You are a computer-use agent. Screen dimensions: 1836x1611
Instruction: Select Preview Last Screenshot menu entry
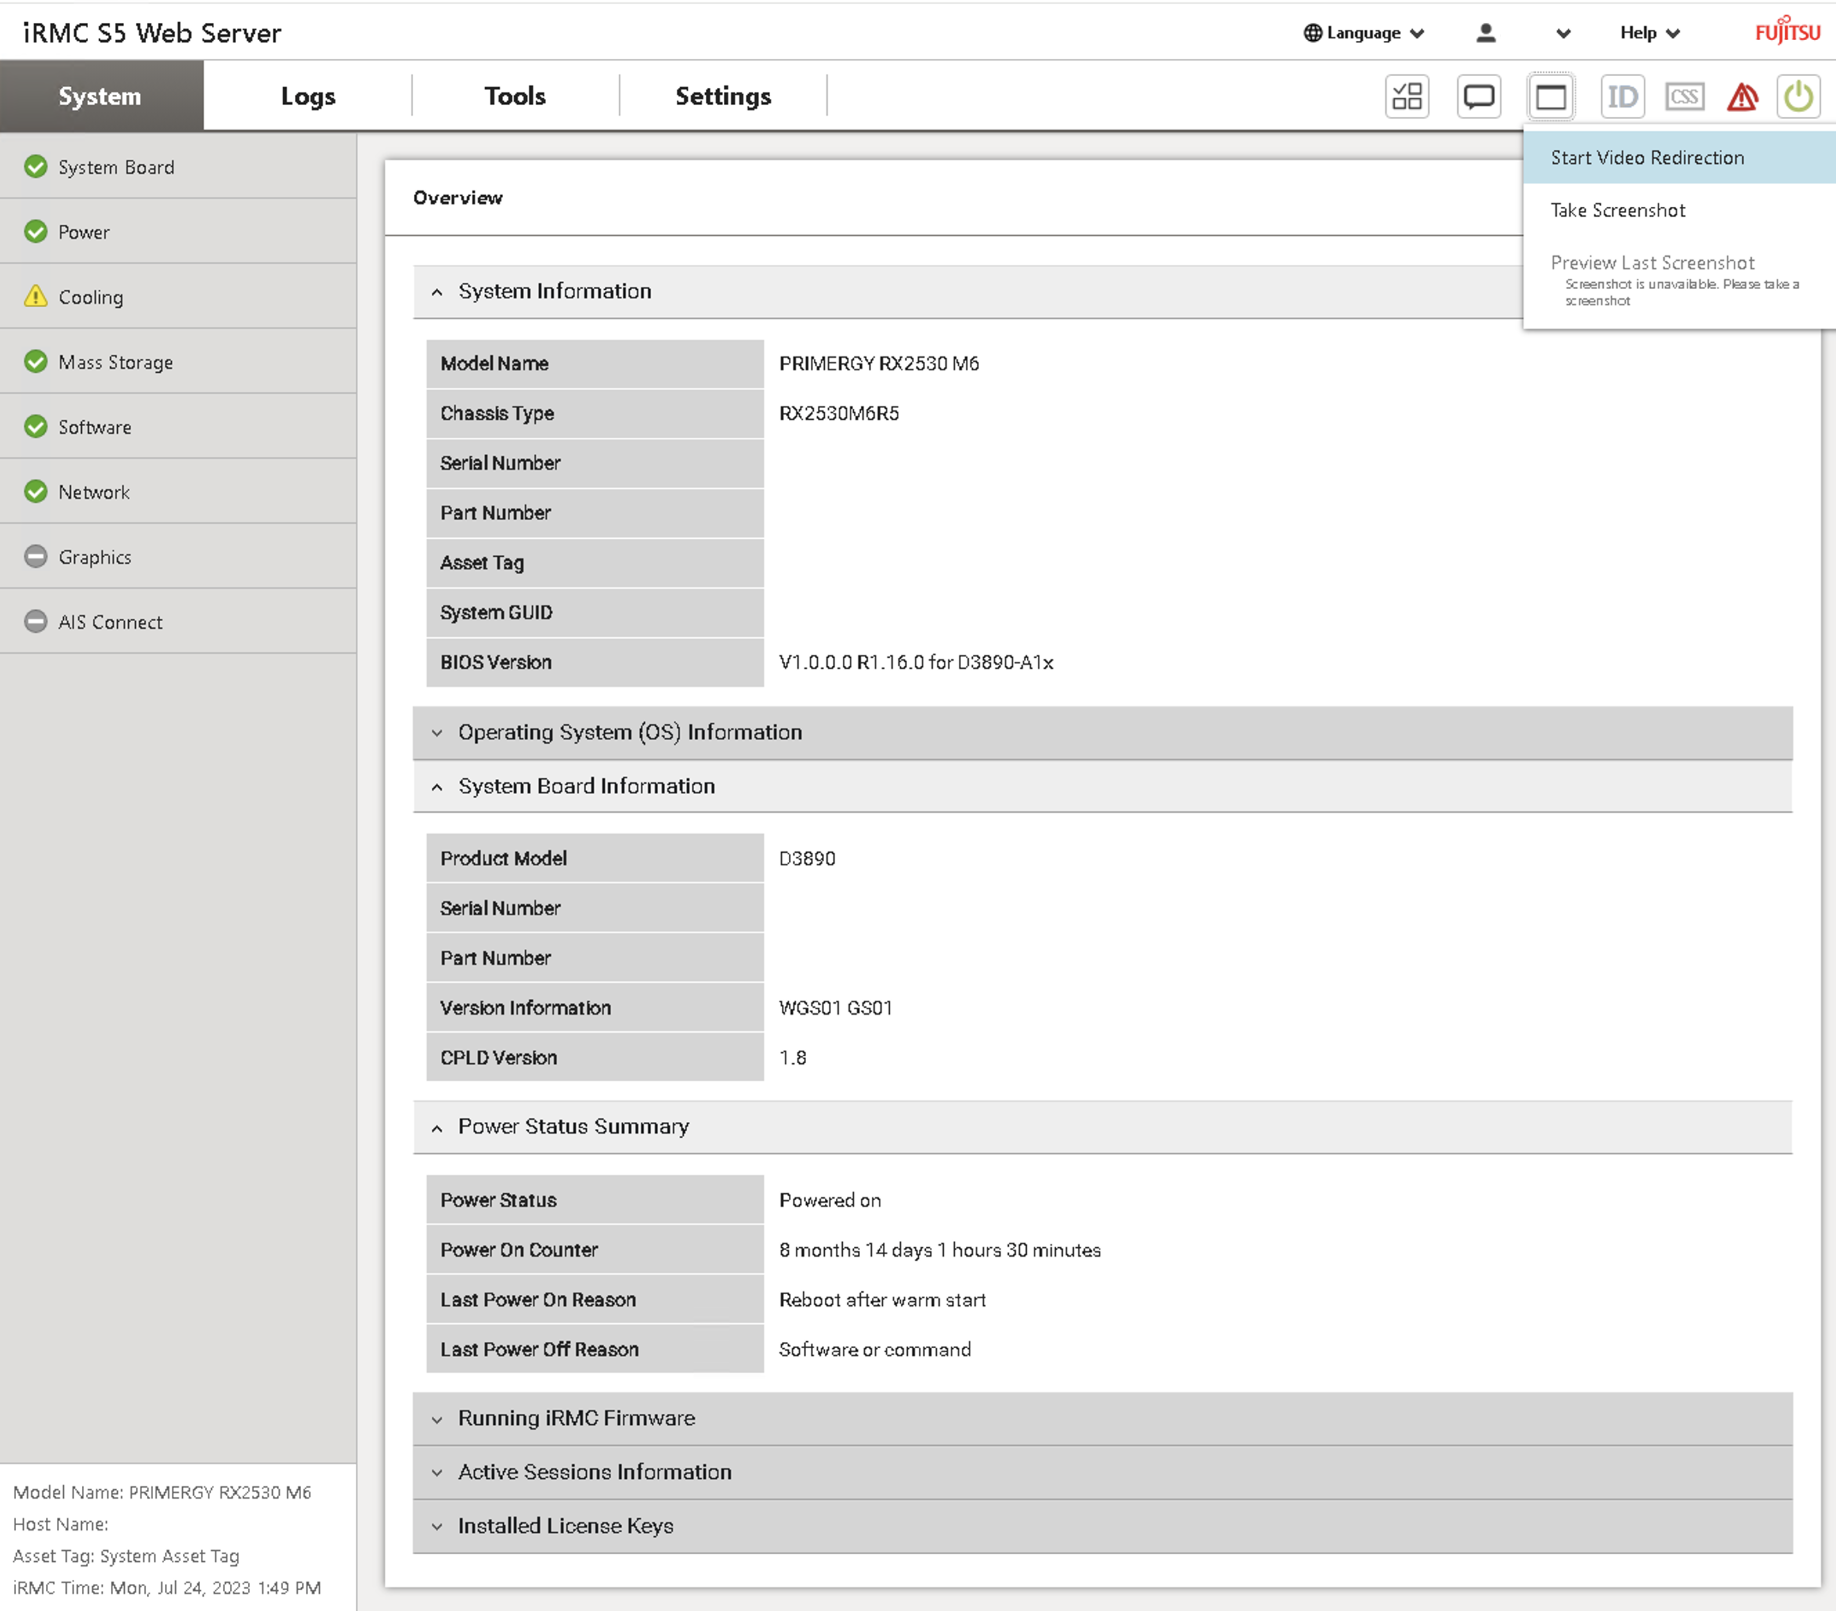[1679, 279]
